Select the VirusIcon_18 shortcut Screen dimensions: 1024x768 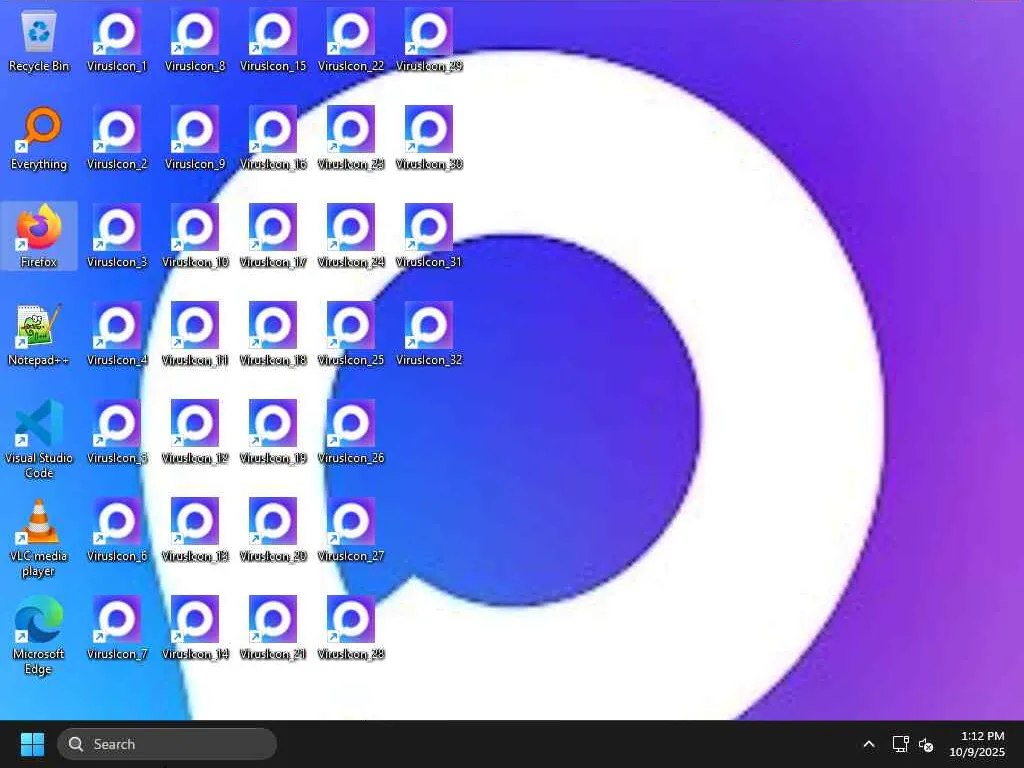273,334
